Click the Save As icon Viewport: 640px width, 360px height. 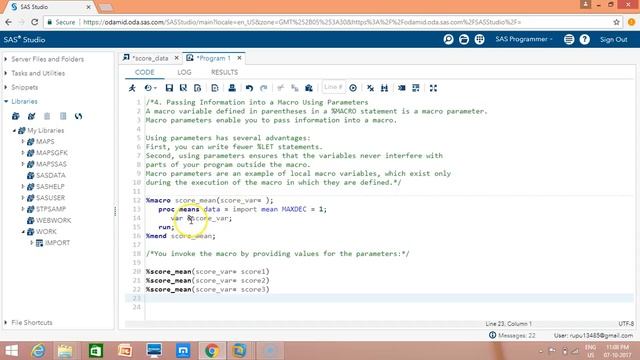coord(183,88)
